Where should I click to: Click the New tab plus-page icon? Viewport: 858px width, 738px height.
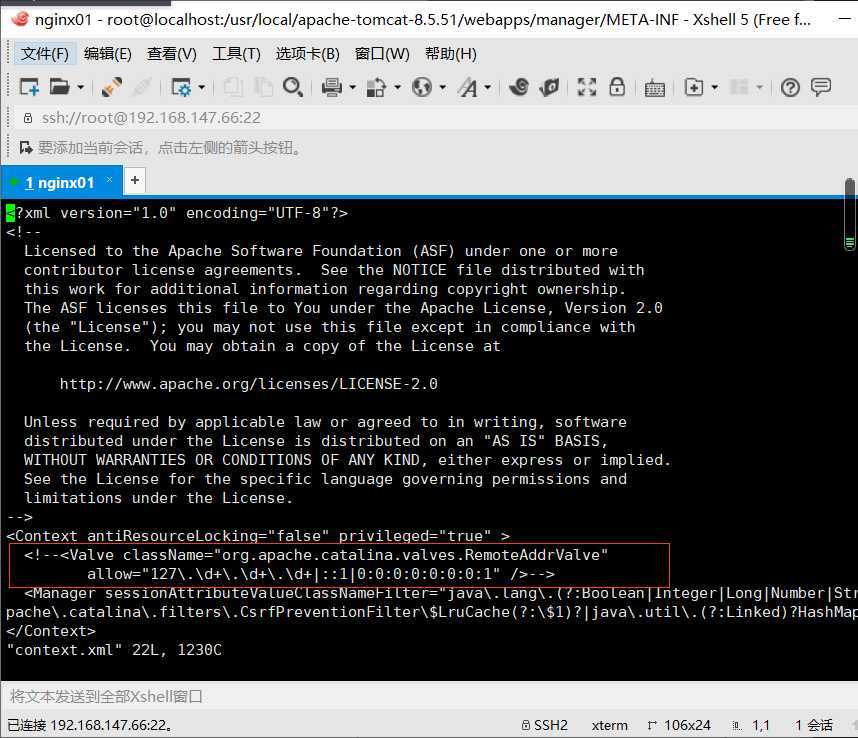coord(694,87)
